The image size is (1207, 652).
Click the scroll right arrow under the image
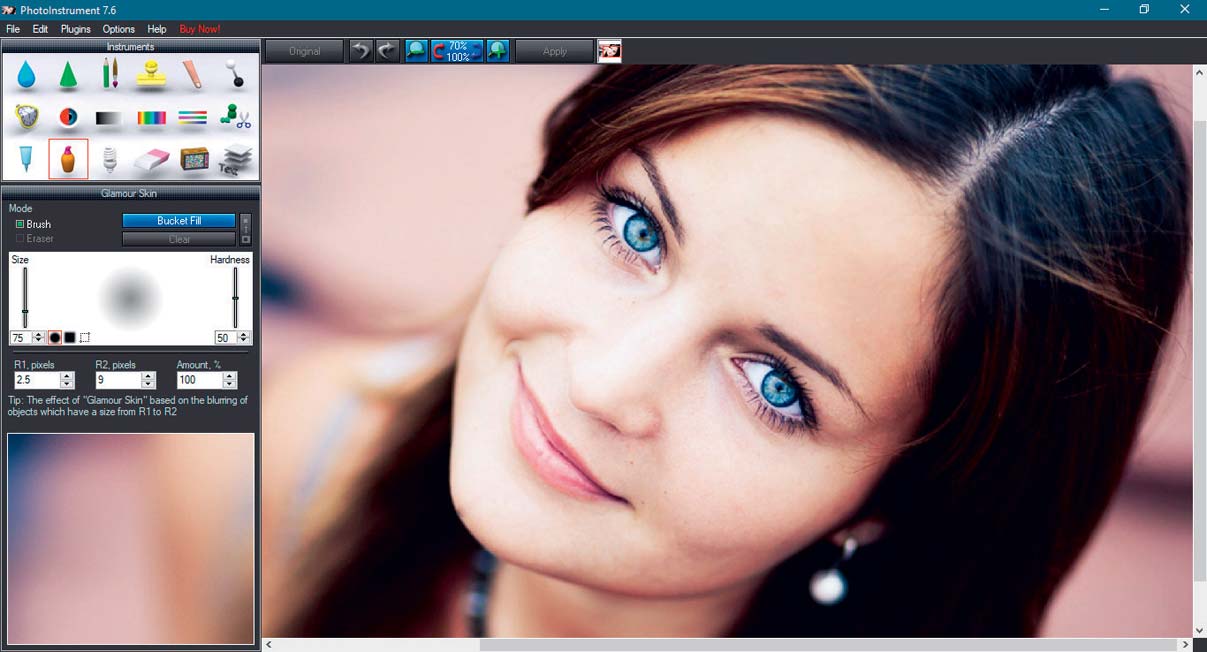[1185, 645]
